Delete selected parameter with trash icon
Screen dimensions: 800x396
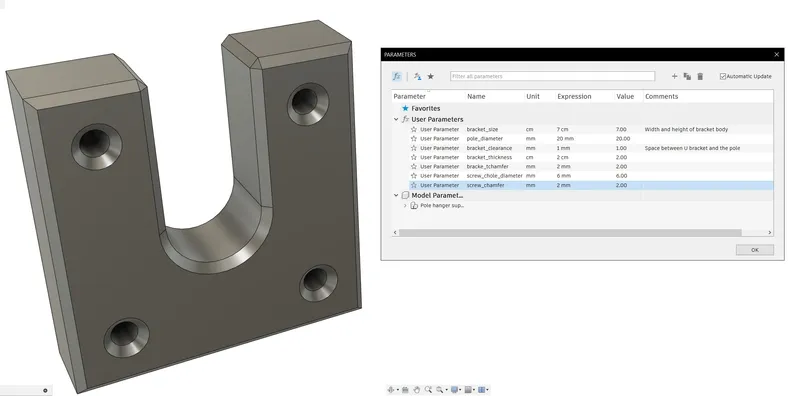tap(700, 77)
